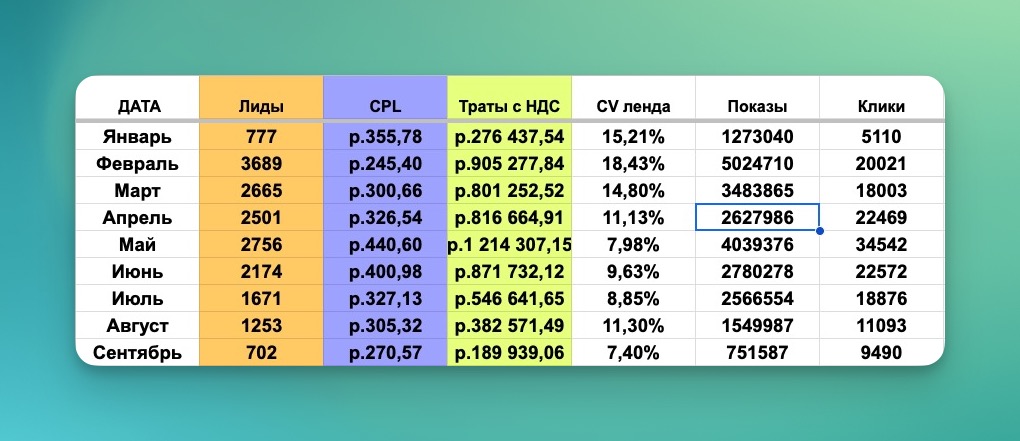Click the purple CPL header cell
This screenshot has width=1020, height=441.
tap(385, 105)
